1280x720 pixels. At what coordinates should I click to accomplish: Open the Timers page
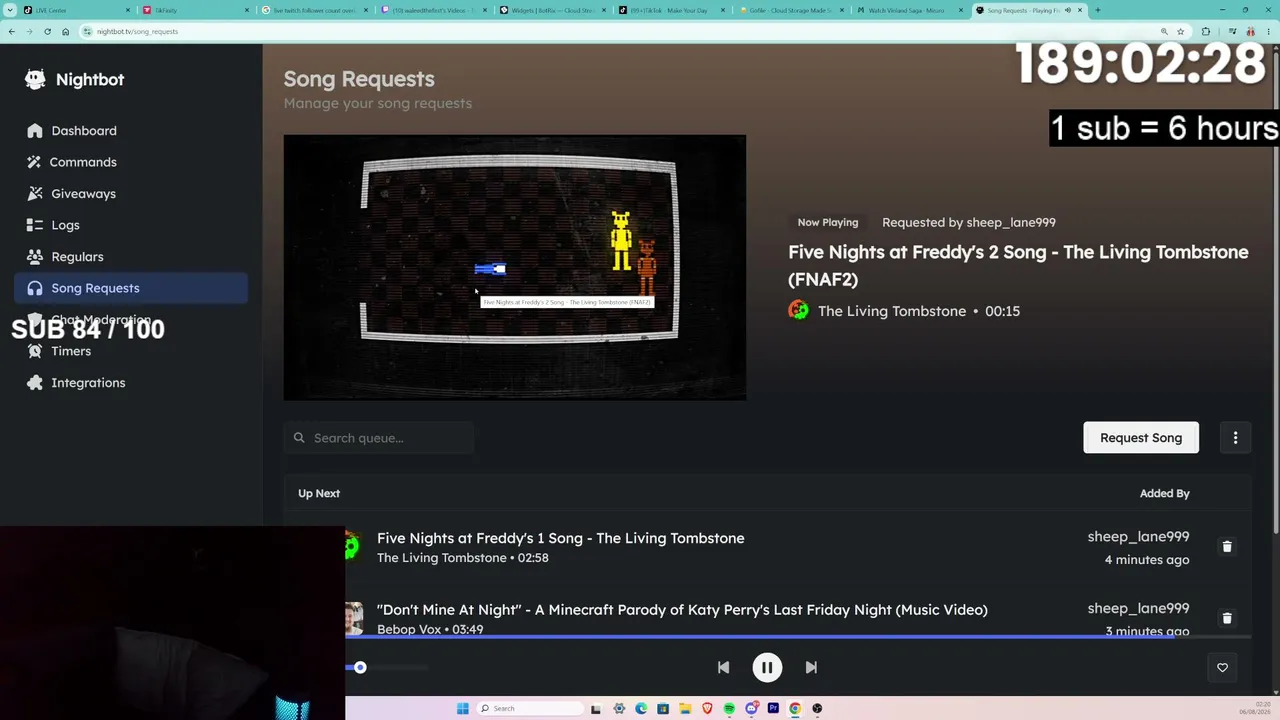pyautogui.click(x=131, y=351)
